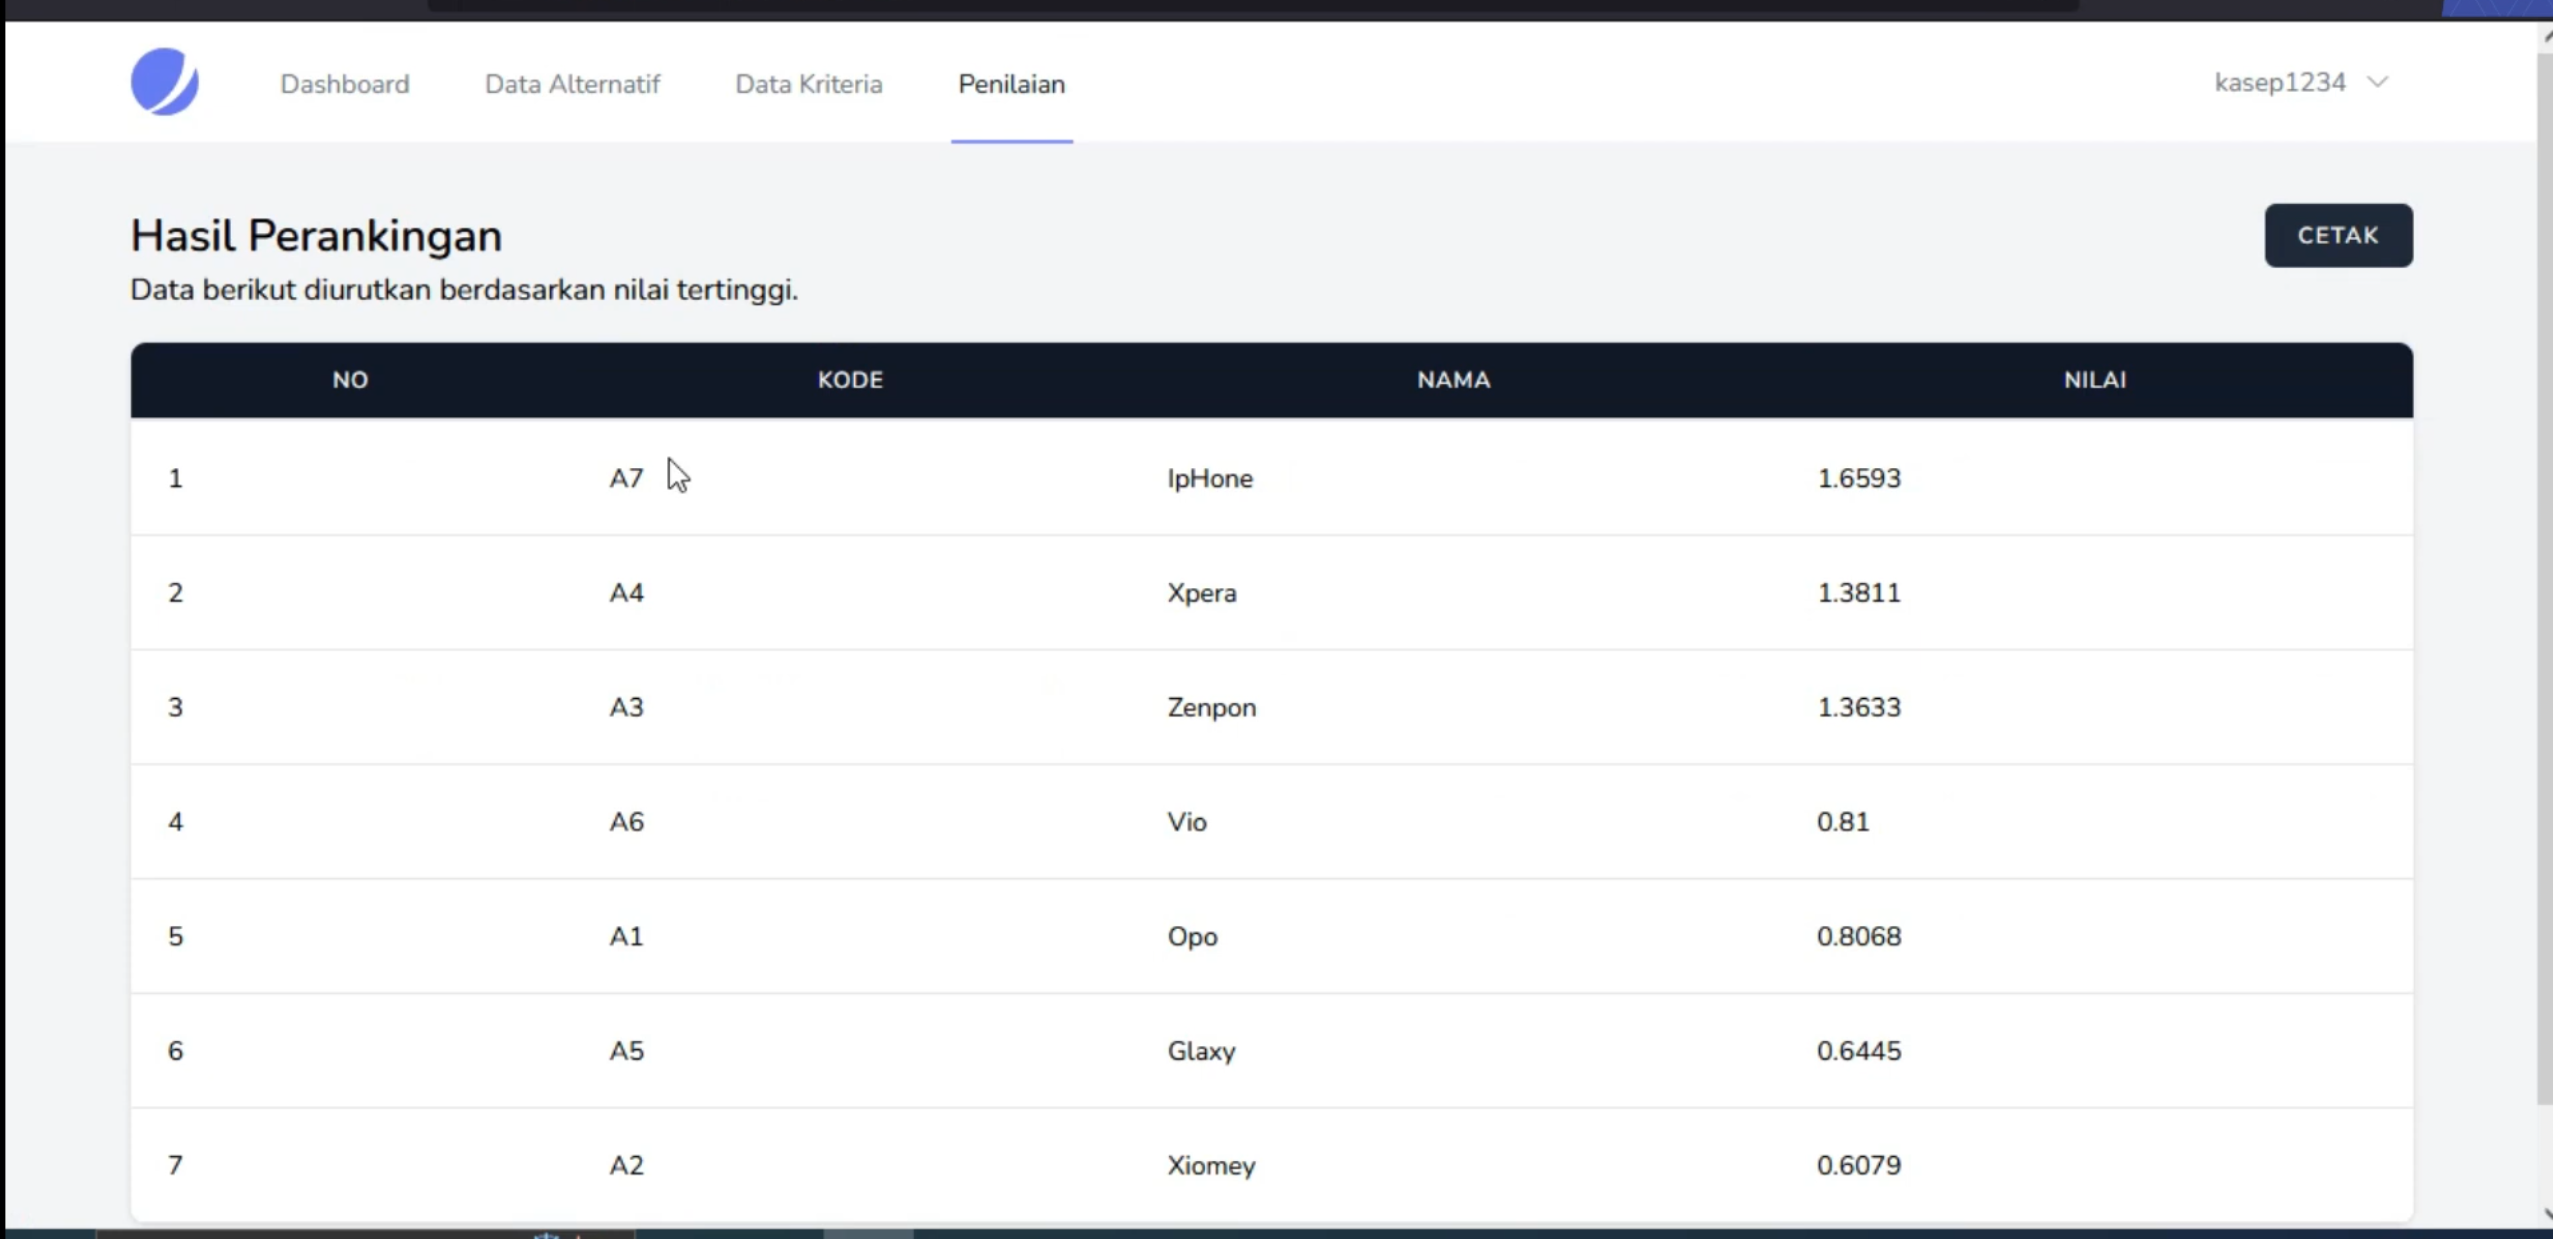This screenshot has width=2553, height=1239.
Task: Click the chevron next to kasep1234
Action: pos(2378,82)
